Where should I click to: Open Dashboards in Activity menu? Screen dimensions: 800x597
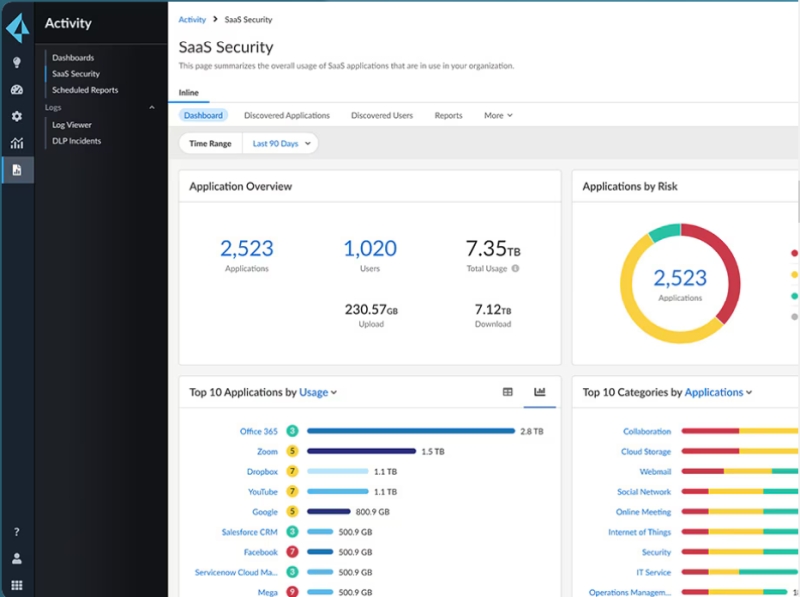pos(73,58)
